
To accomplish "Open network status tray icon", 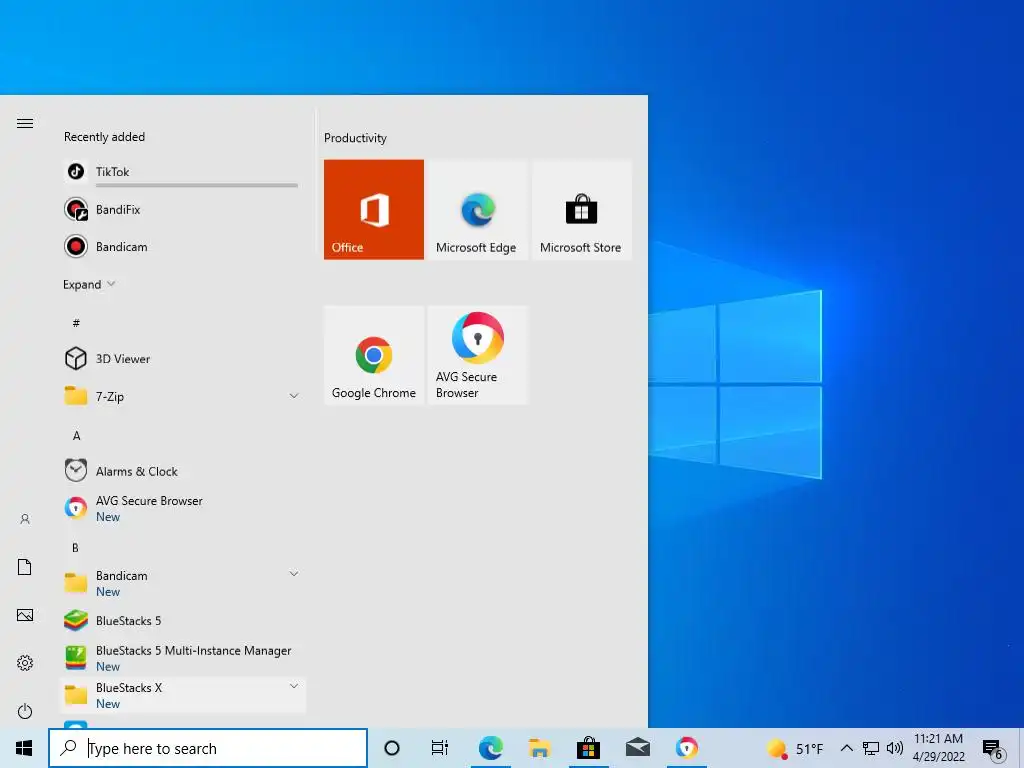I will pos(871,748).
